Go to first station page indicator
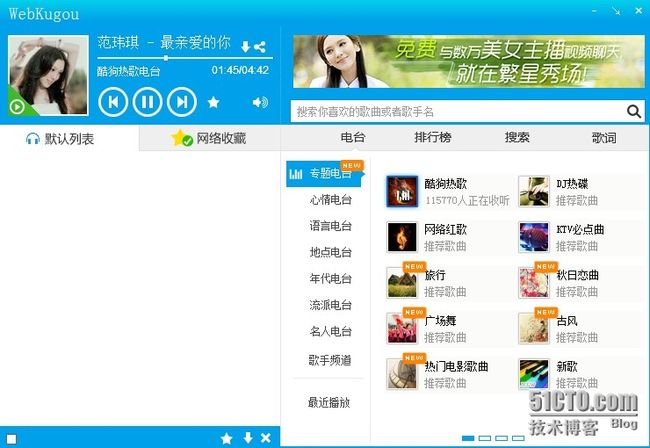 (x=468, y=438)
